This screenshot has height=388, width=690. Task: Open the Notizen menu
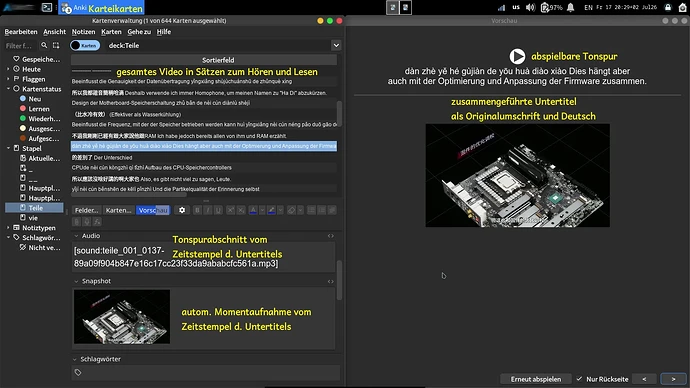coord(84,32)
